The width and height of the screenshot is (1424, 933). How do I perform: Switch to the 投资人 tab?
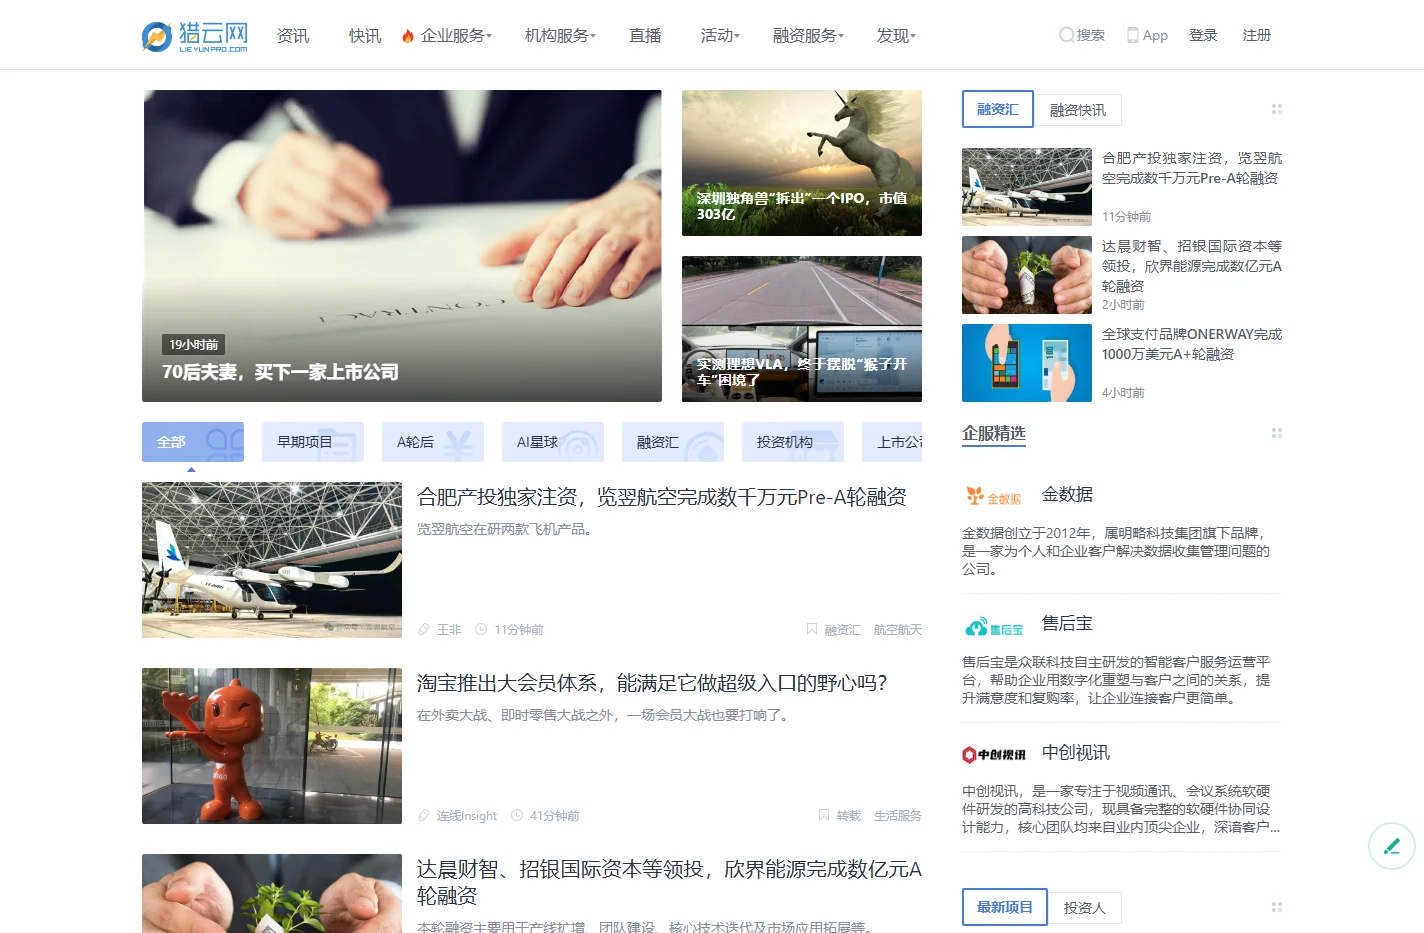click(x=1085, y=908)
